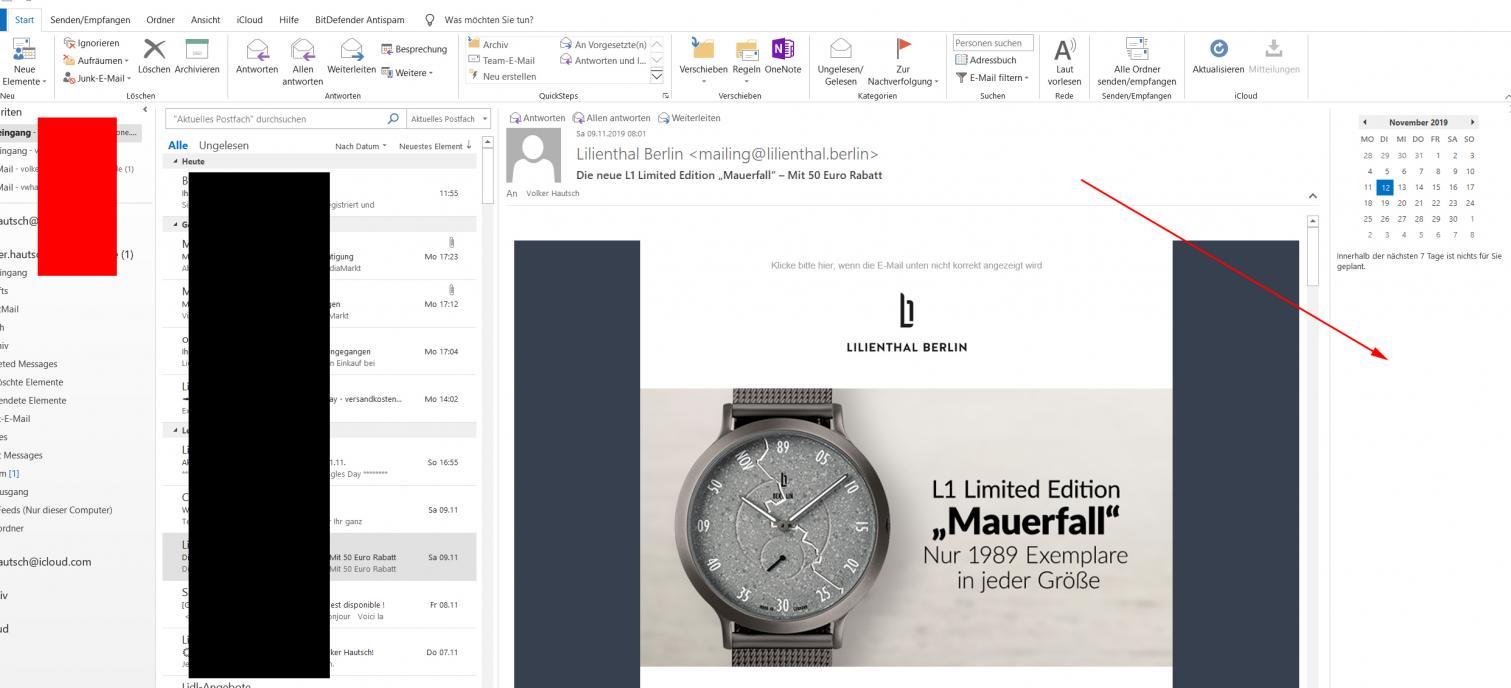Open the Zur Nachverfolgung flag dropdown

(x=902, y=63)
